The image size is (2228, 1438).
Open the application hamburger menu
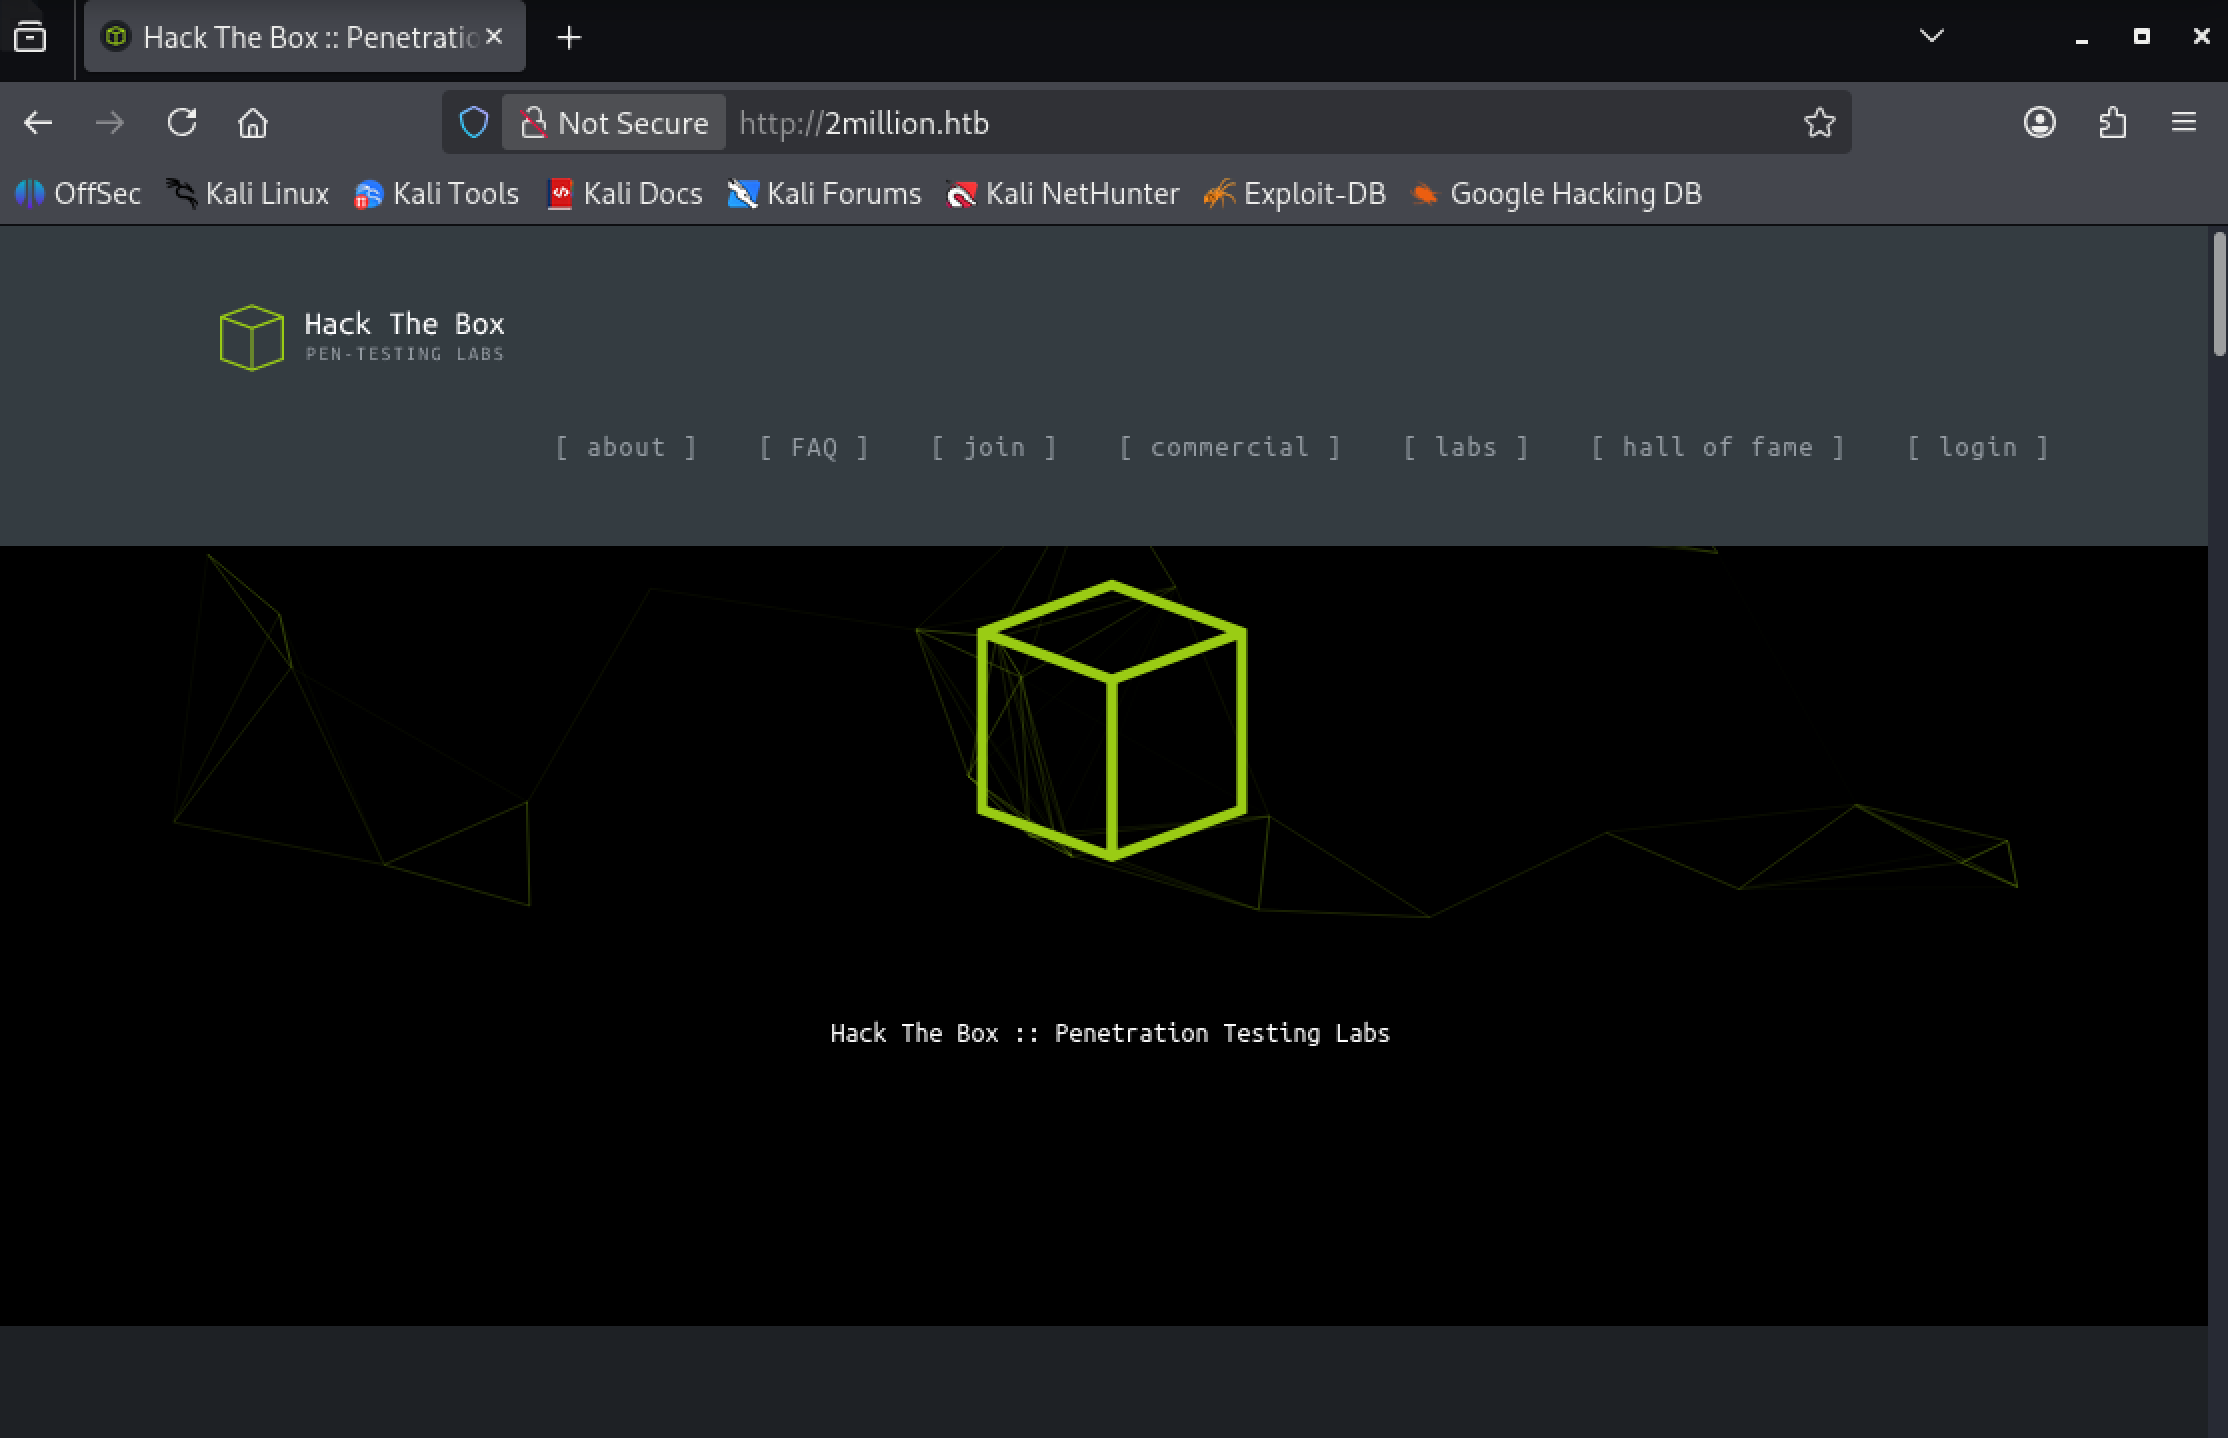coord(2184,123)
